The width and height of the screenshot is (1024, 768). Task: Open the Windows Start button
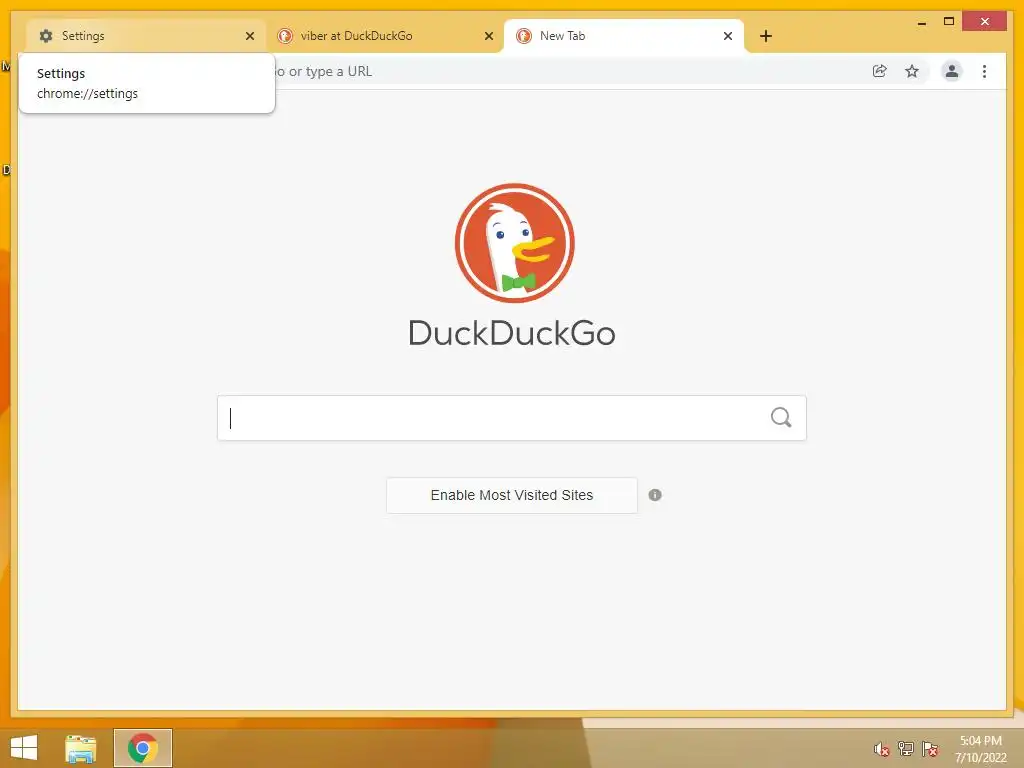point(24,748)
